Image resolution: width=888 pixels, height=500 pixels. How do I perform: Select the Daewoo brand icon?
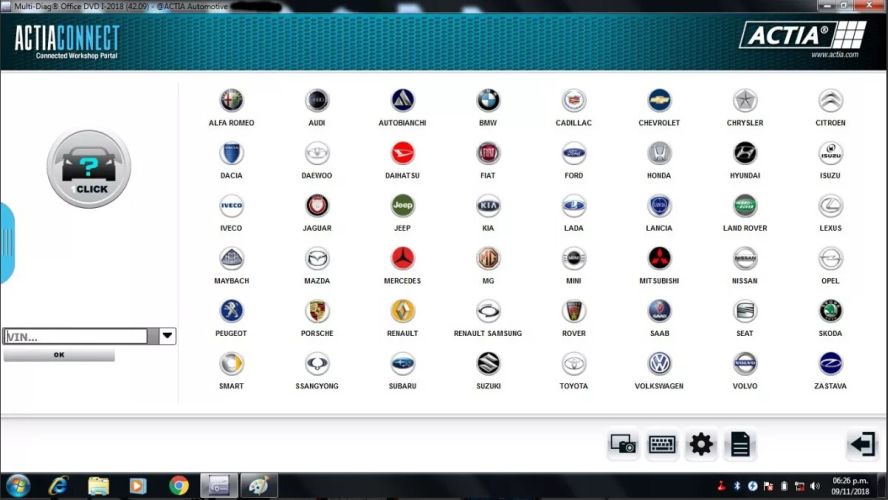click(317, 153)
